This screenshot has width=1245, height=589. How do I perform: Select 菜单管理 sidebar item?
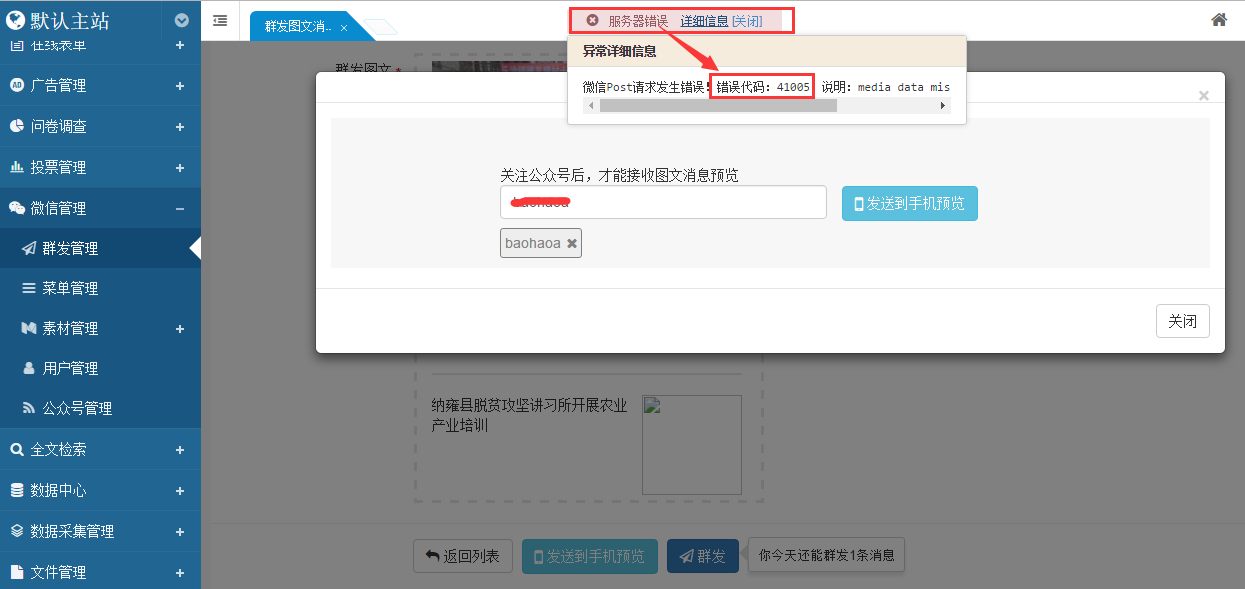click(70, 288)
